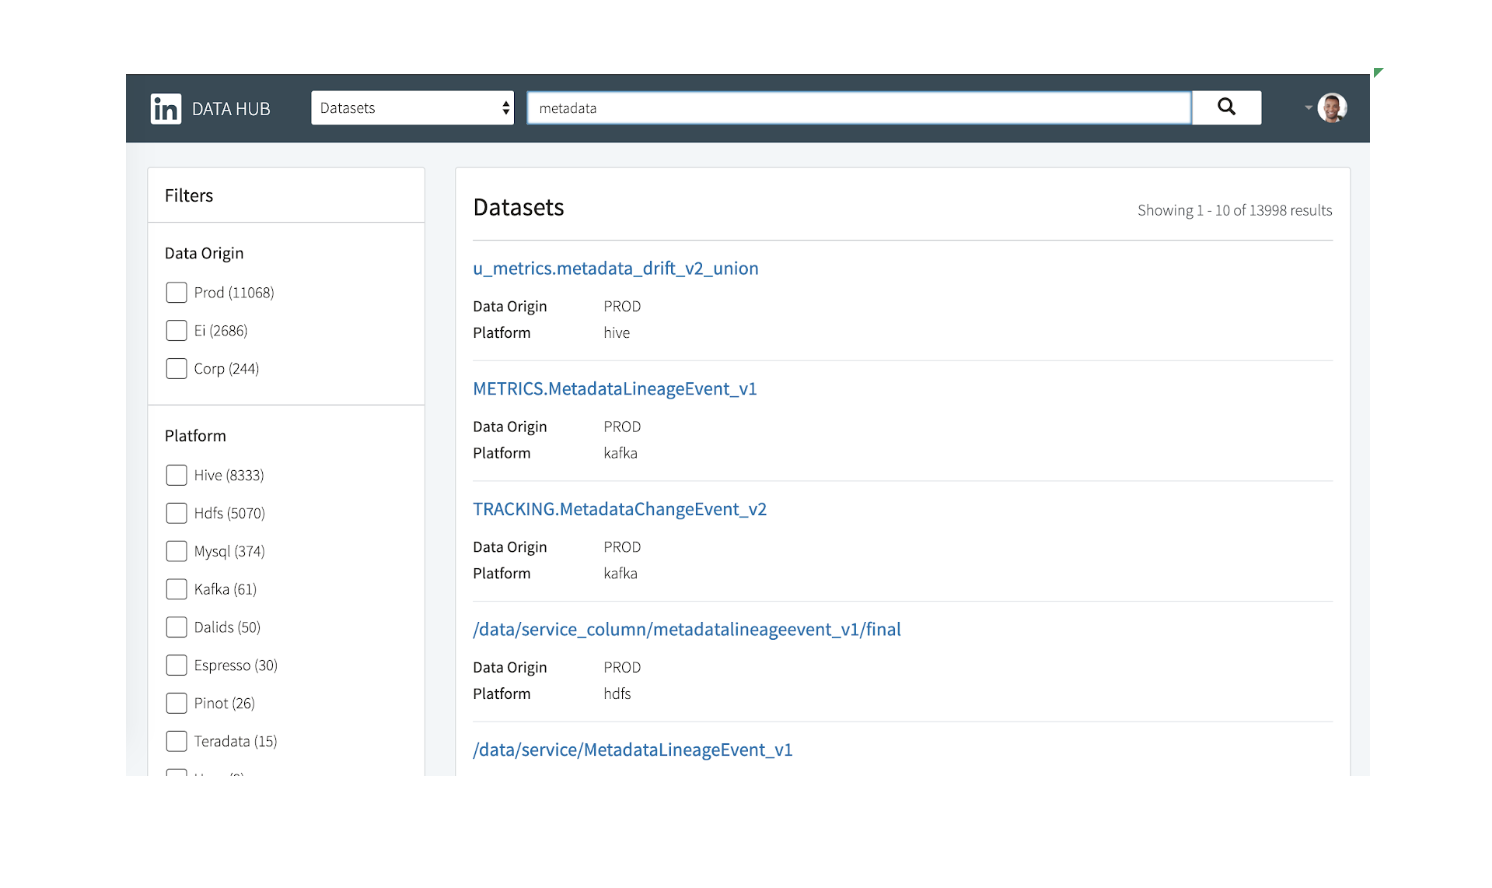Viewport: 1492px width, 888px height.
Task: Click the caret next to the profile avatar
Action: click(1311, 107)
